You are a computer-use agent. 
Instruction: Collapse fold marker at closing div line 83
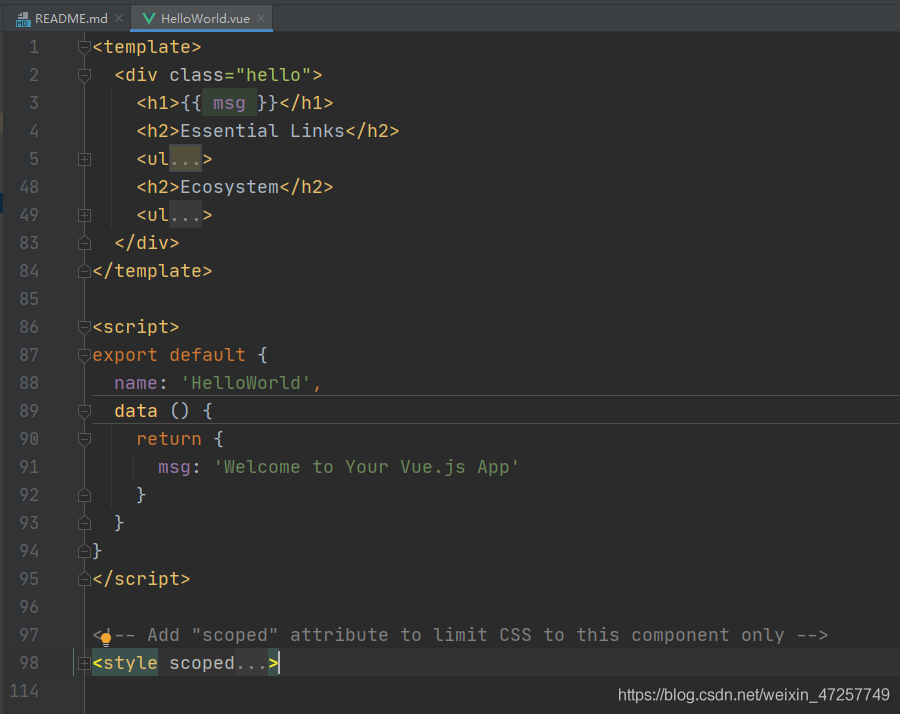(84, 243)
